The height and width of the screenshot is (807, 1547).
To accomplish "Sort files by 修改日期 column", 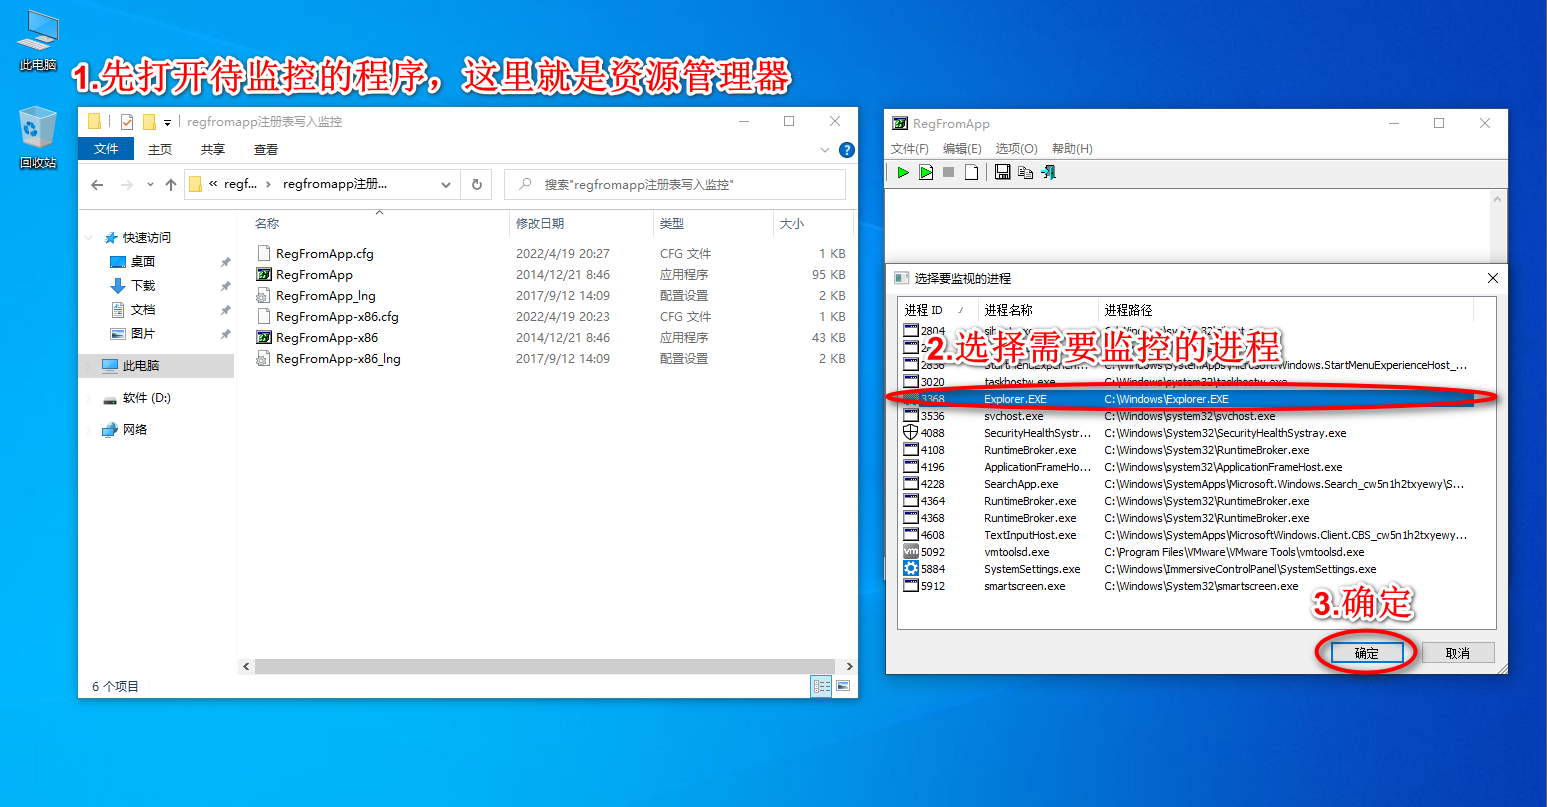I will (580, 224).
